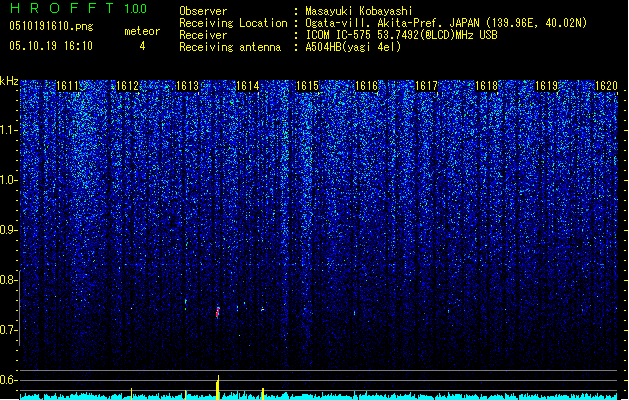Click the 1618 time marker
The height and width of the screenshot is (400, 629).
click(x=487, y=86)
